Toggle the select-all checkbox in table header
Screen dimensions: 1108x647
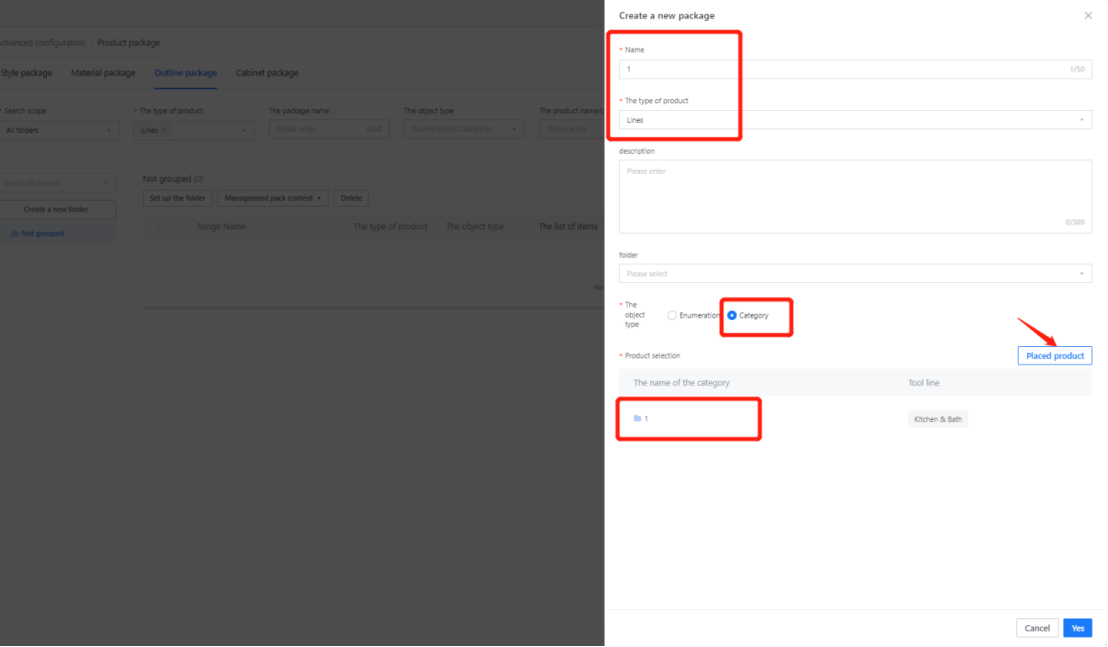click(154, 227)
